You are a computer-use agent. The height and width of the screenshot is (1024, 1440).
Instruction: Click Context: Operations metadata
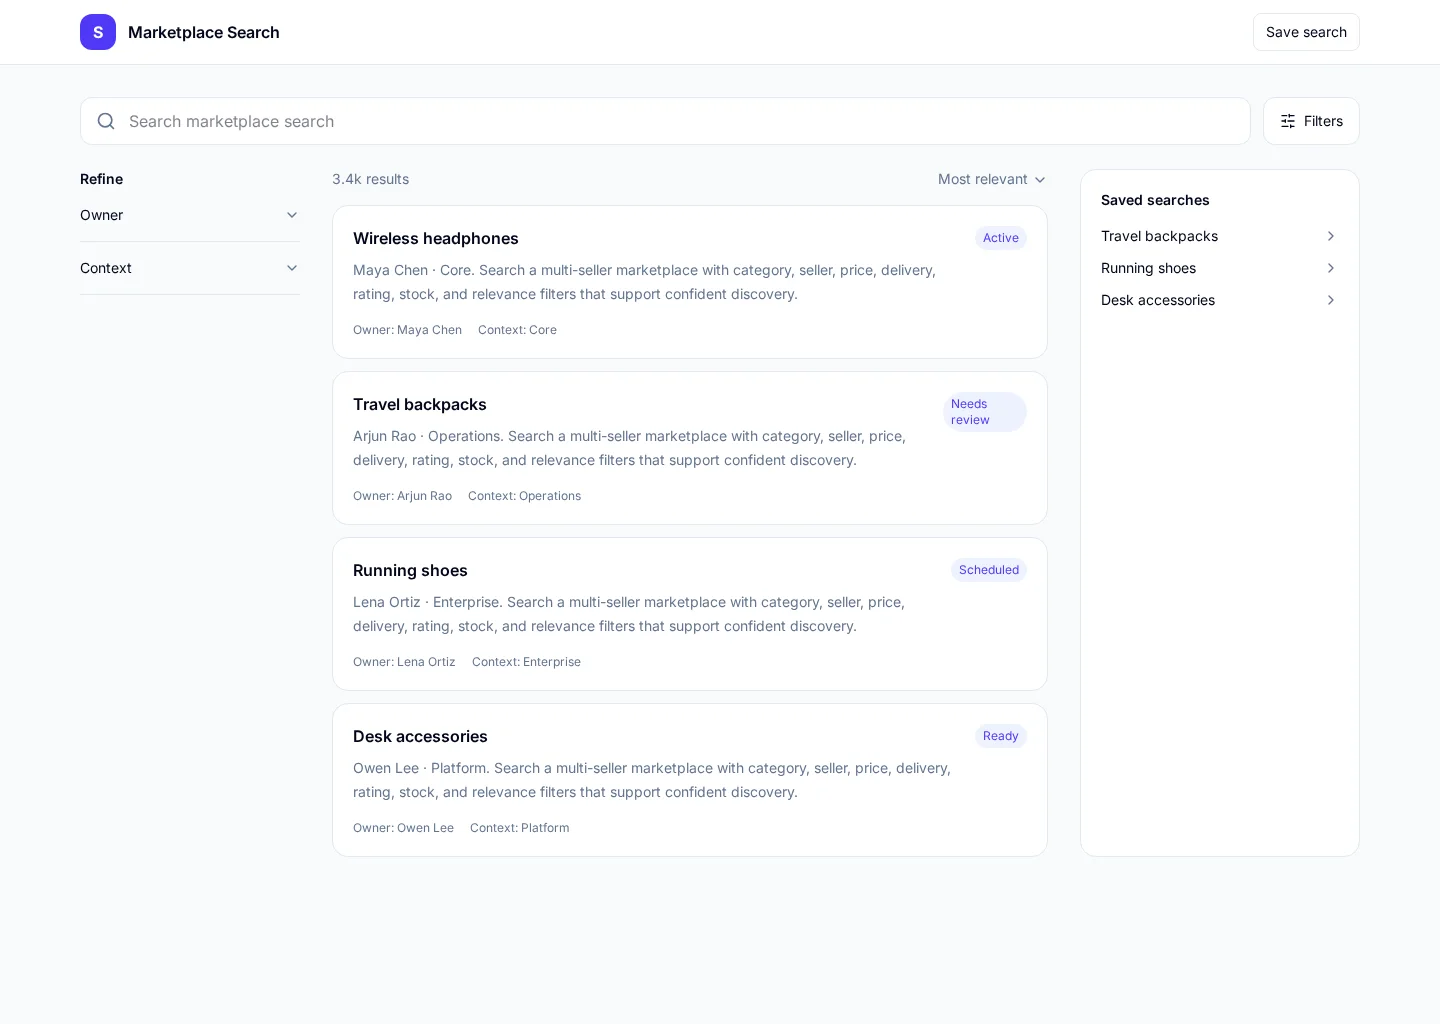524,496
